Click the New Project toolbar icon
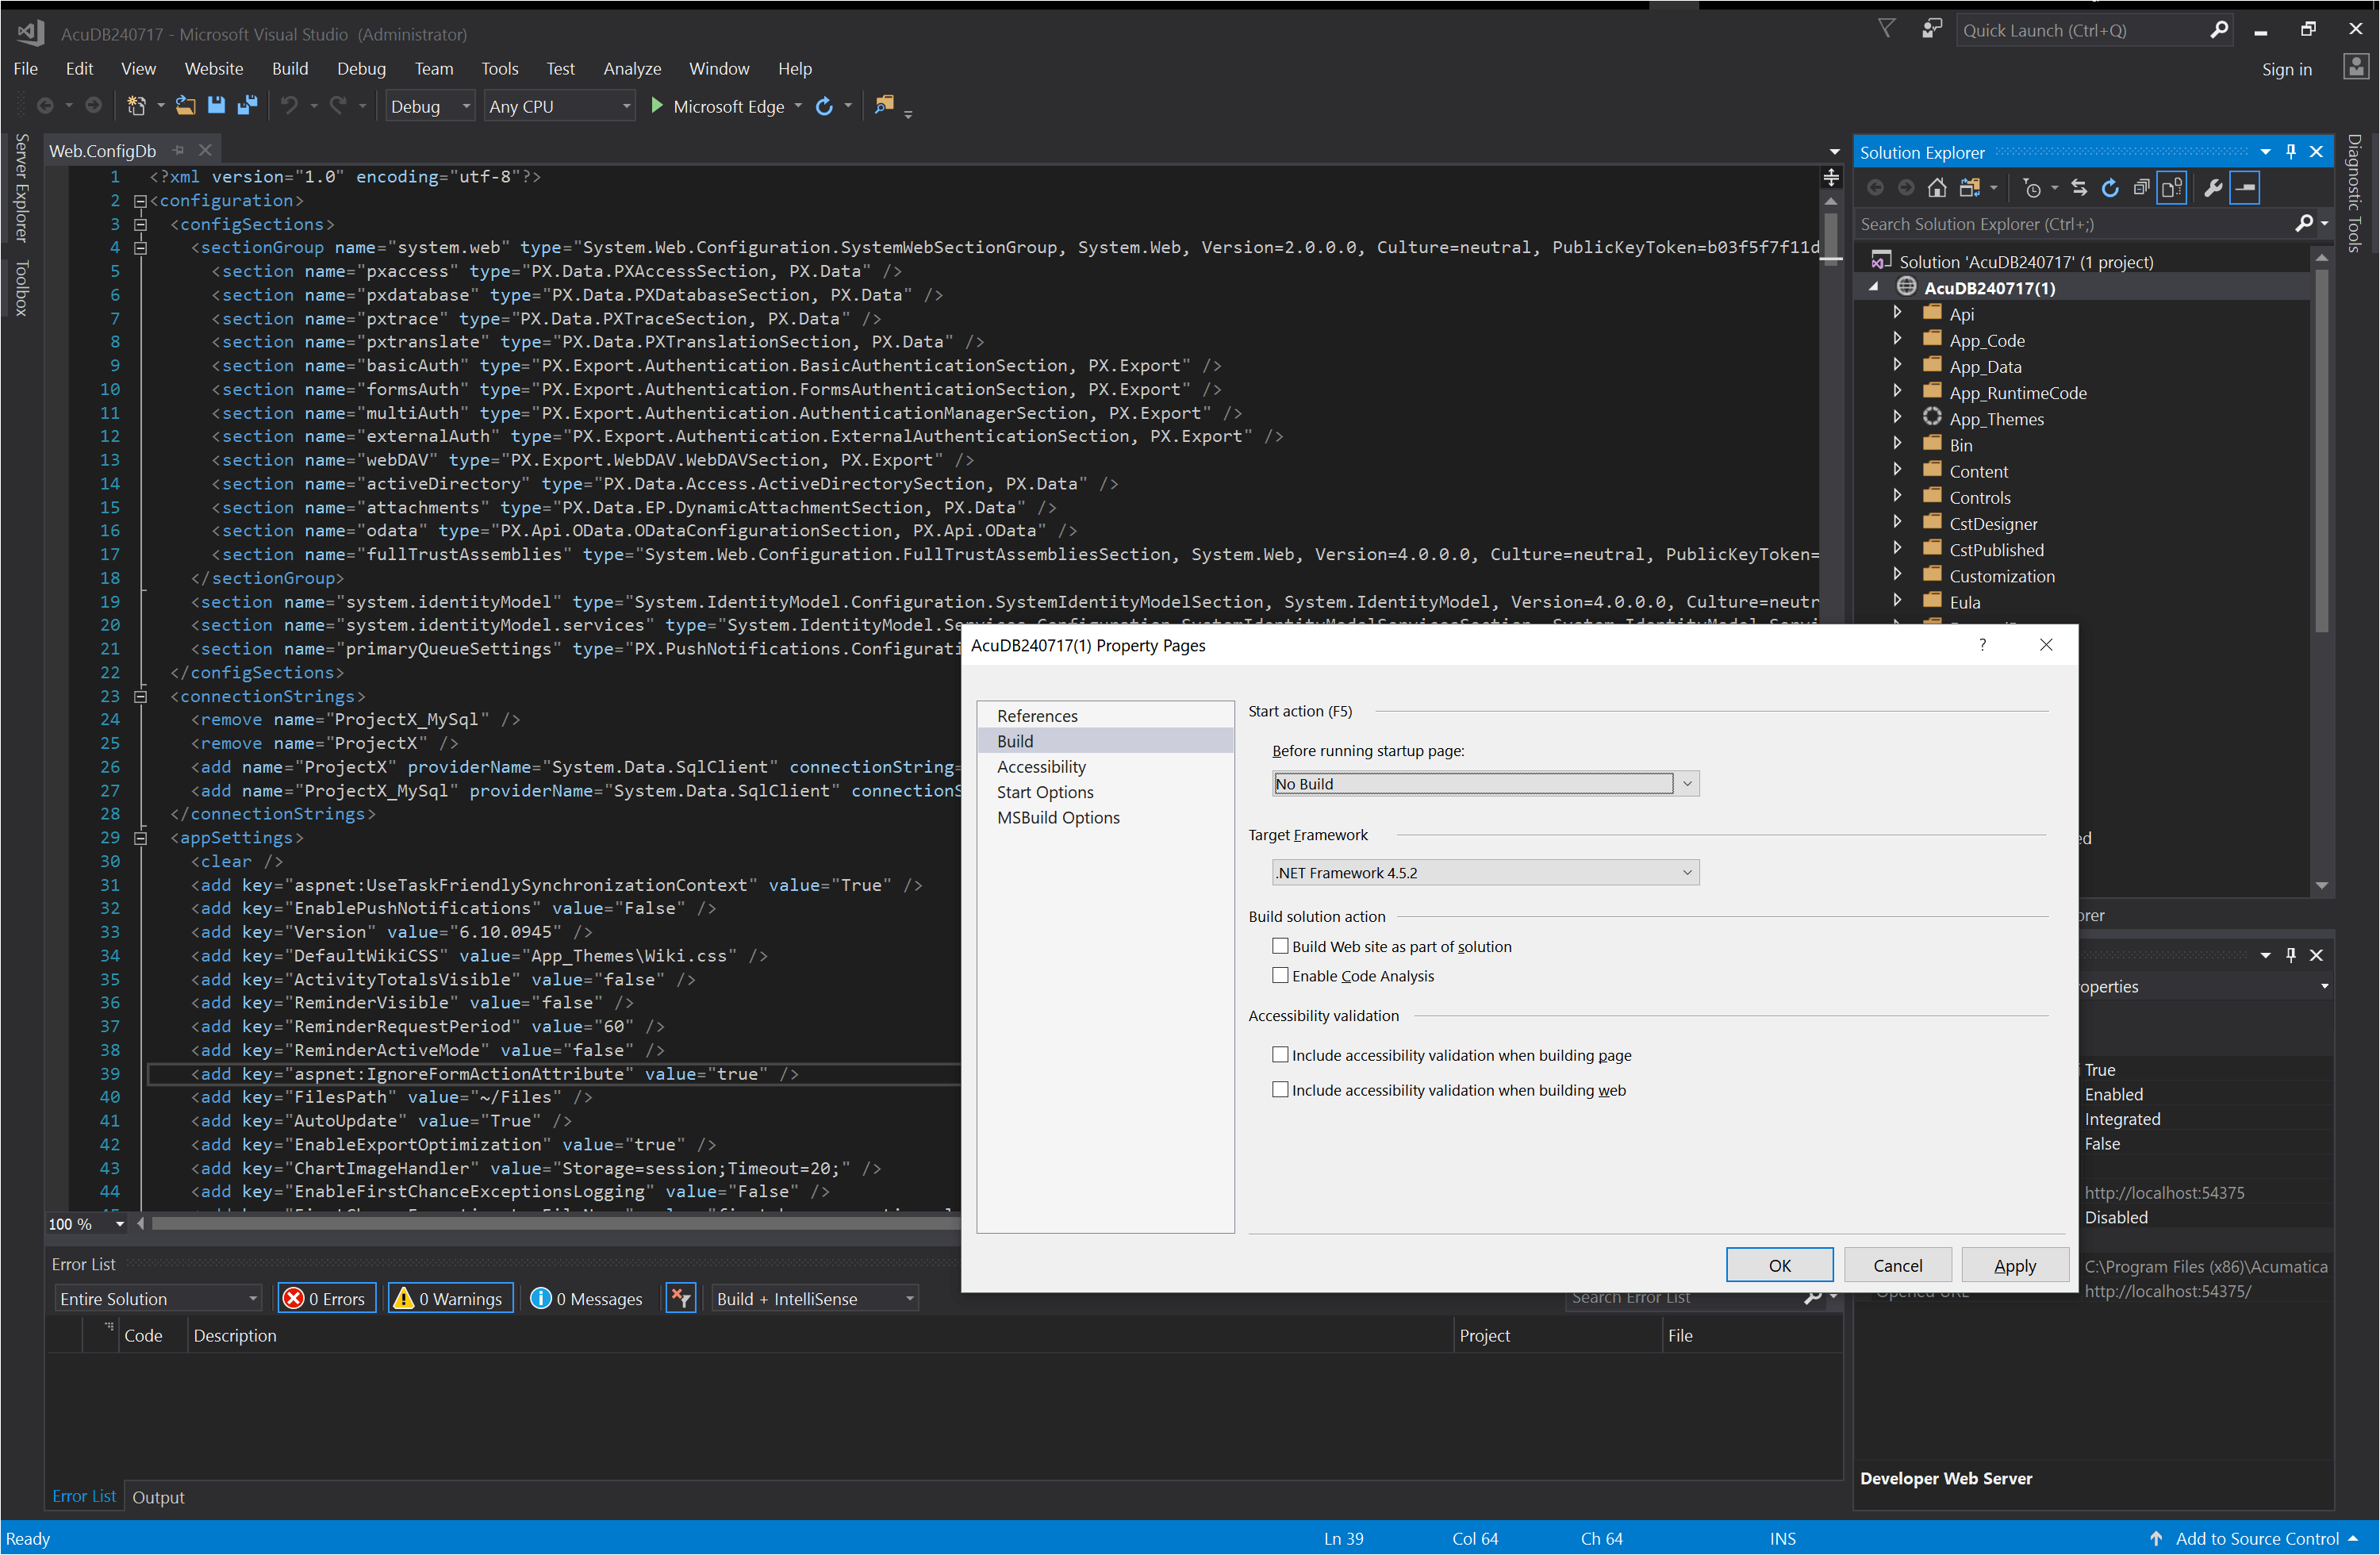2380x1555 pixels. (x=136, y=106)
